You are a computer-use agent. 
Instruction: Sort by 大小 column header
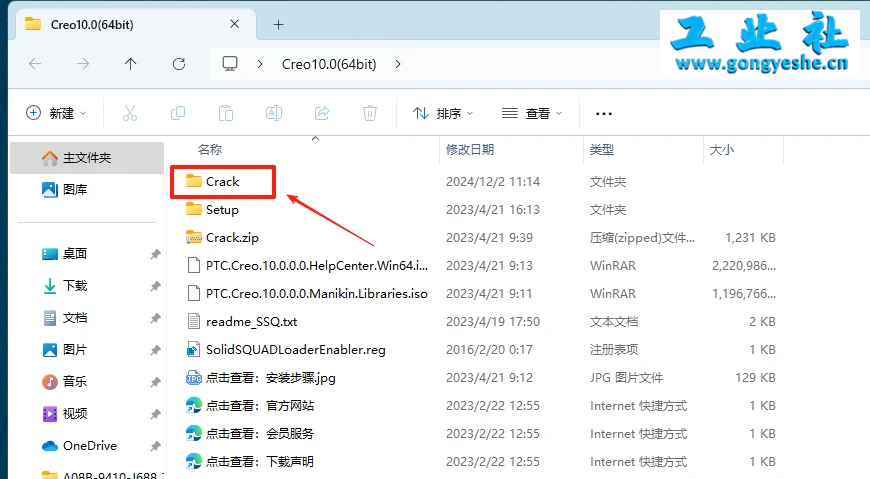coord(722,149)
